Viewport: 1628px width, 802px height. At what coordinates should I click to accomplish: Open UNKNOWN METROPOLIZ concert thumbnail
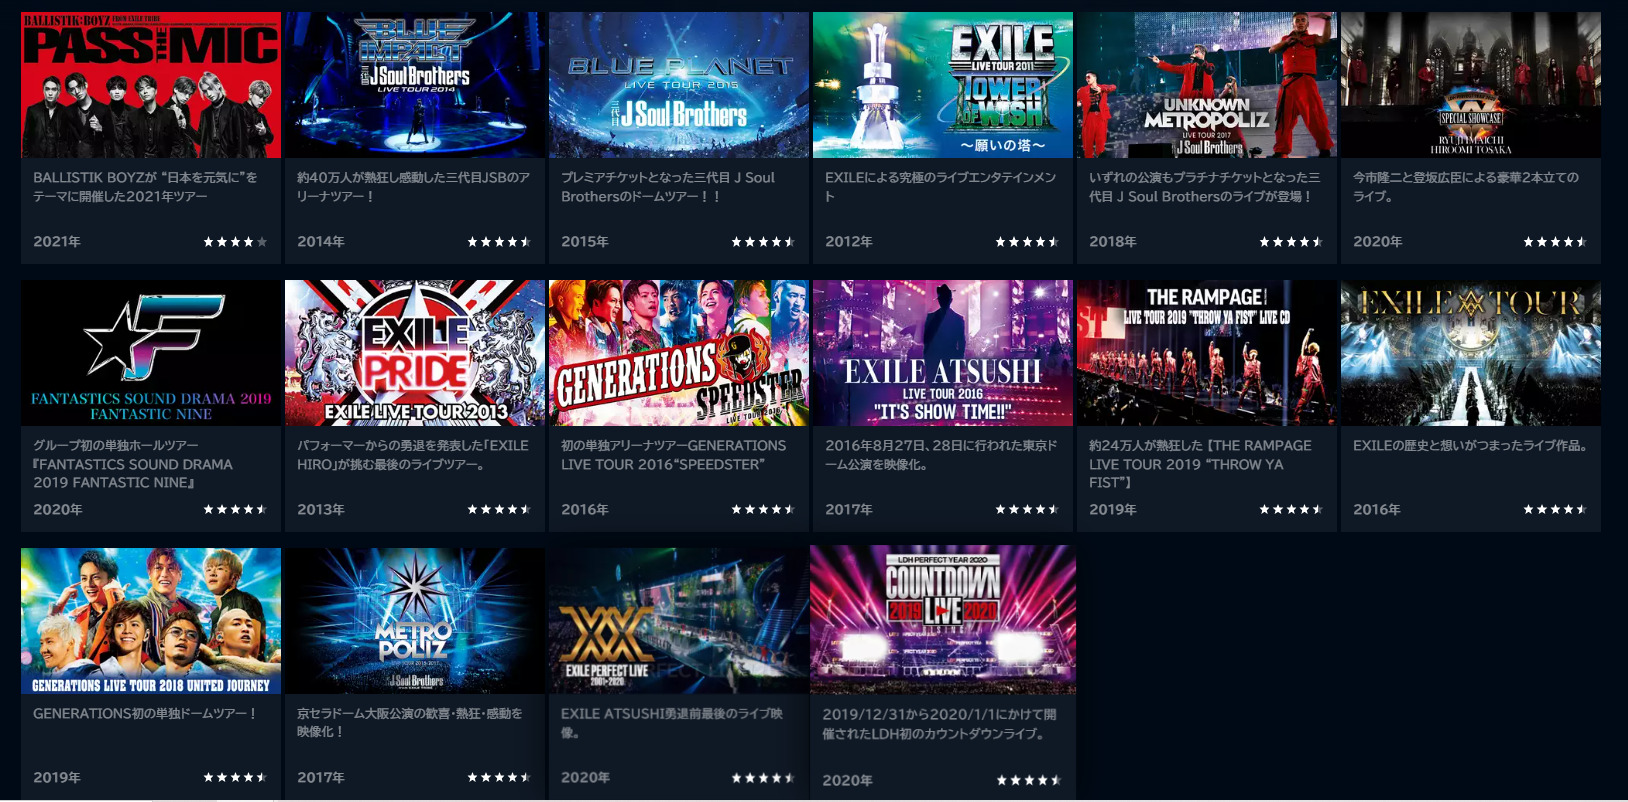[x=1207, y=85]
